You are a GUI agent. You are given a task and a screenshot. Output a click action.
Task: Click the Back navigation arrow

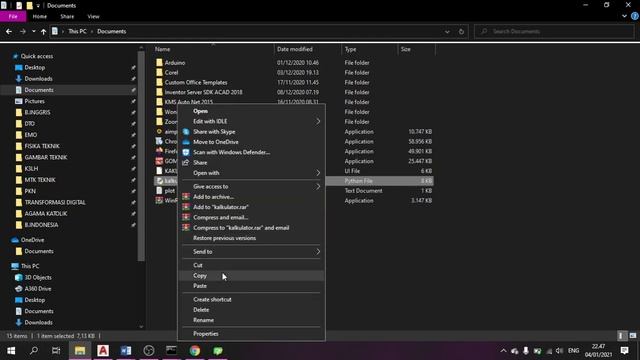pos(9,31)
